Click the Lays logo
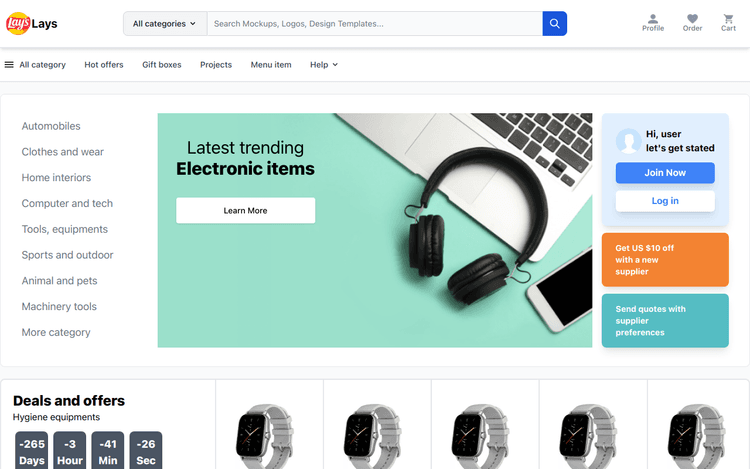Screen dimensions: 750x469 (32, 23)
